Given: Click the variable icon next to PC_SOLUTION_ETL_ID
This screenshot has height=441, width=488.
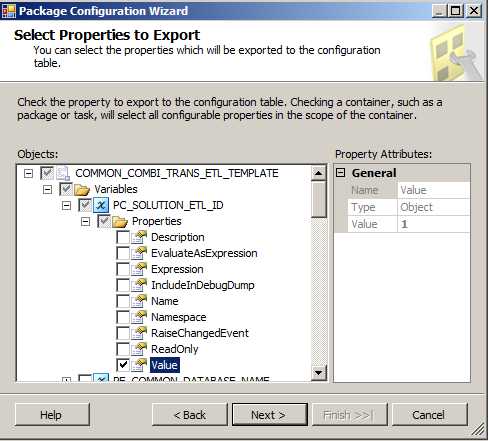Looking at the screenshot, I should [x=101, y=205].
